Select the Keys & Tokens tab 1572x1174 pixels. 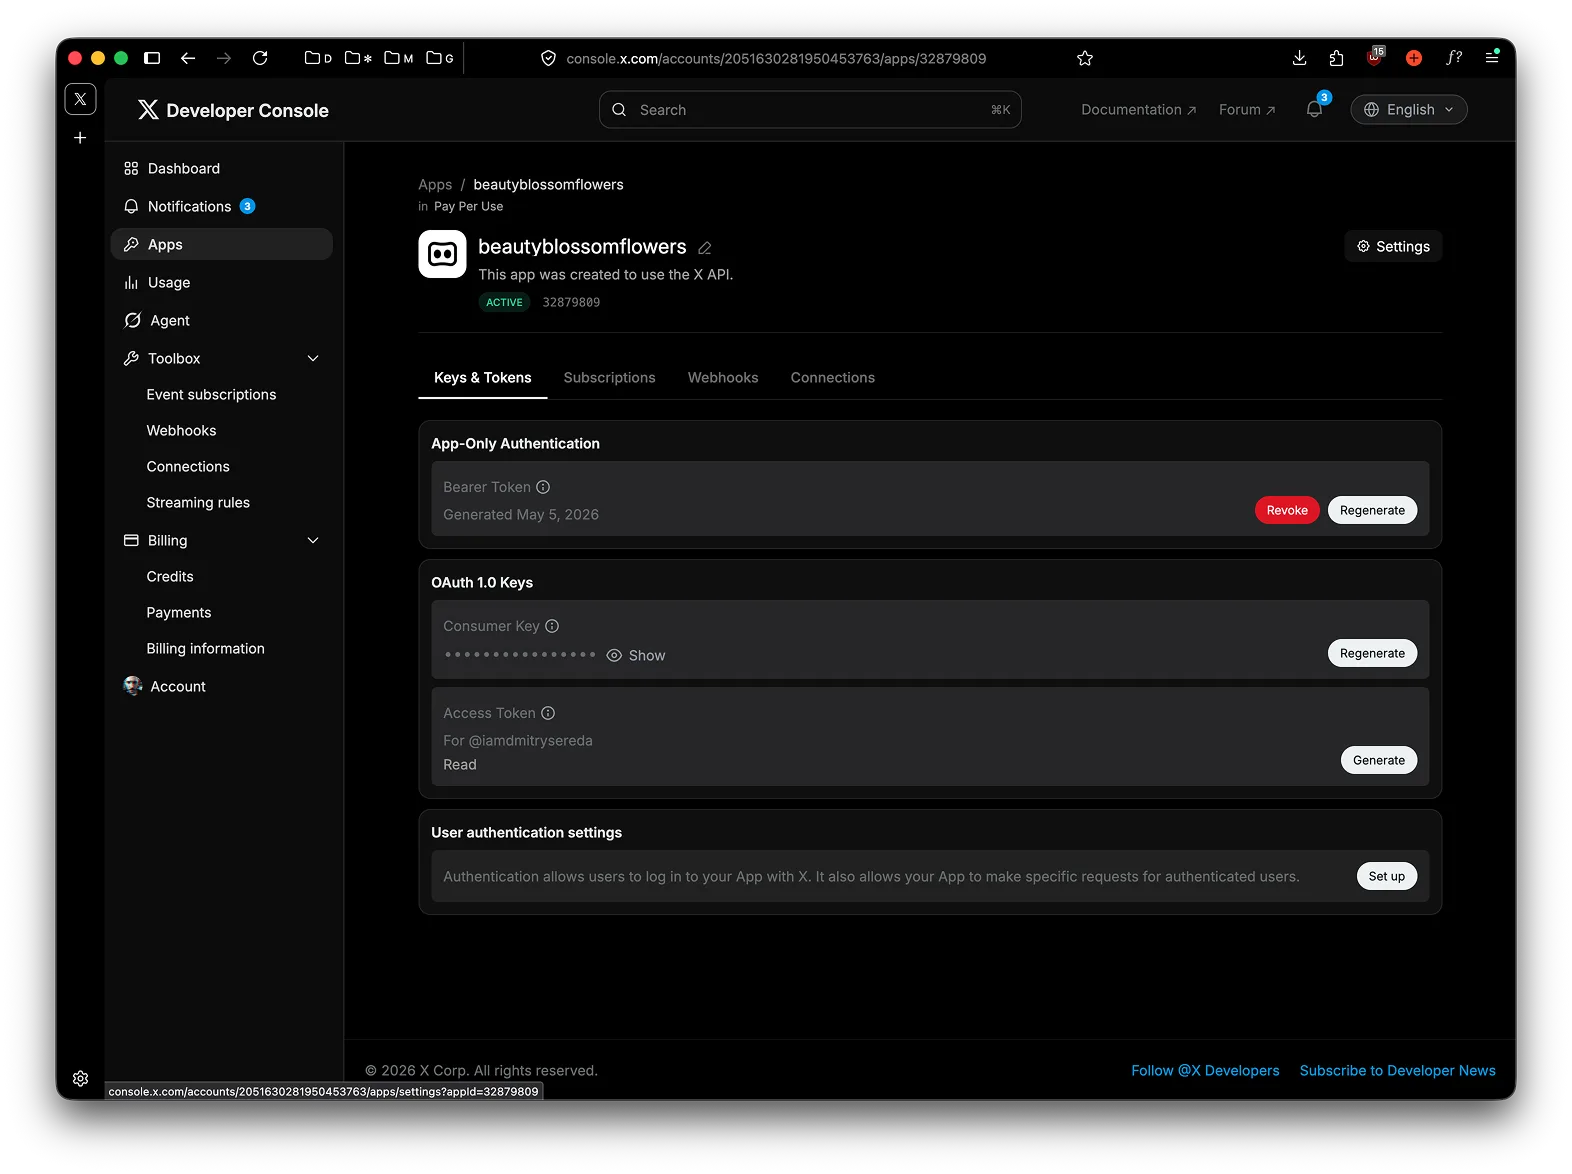point(482,377)
